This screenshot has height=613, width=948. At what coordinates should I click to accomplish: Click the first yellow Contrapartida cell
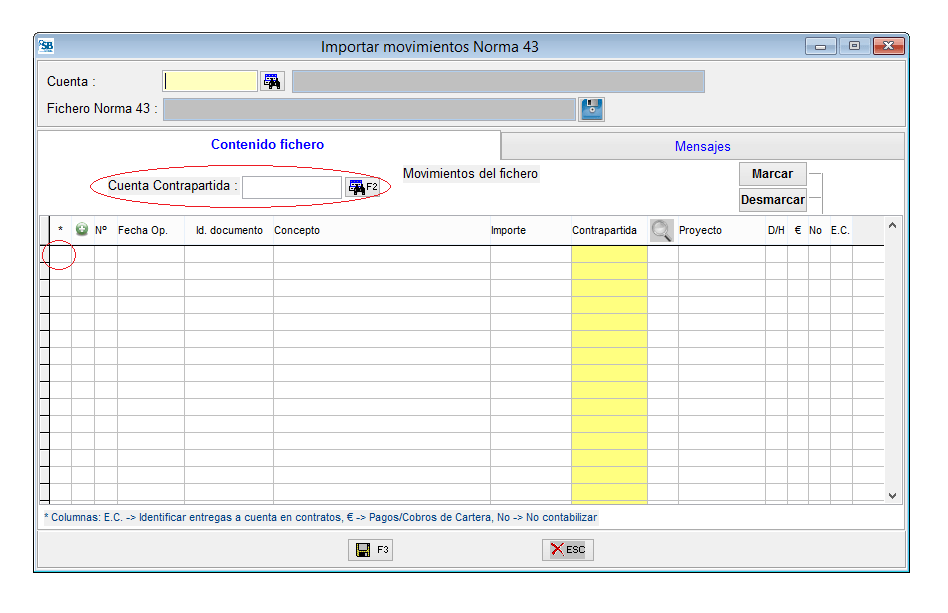tap(609, 254)
